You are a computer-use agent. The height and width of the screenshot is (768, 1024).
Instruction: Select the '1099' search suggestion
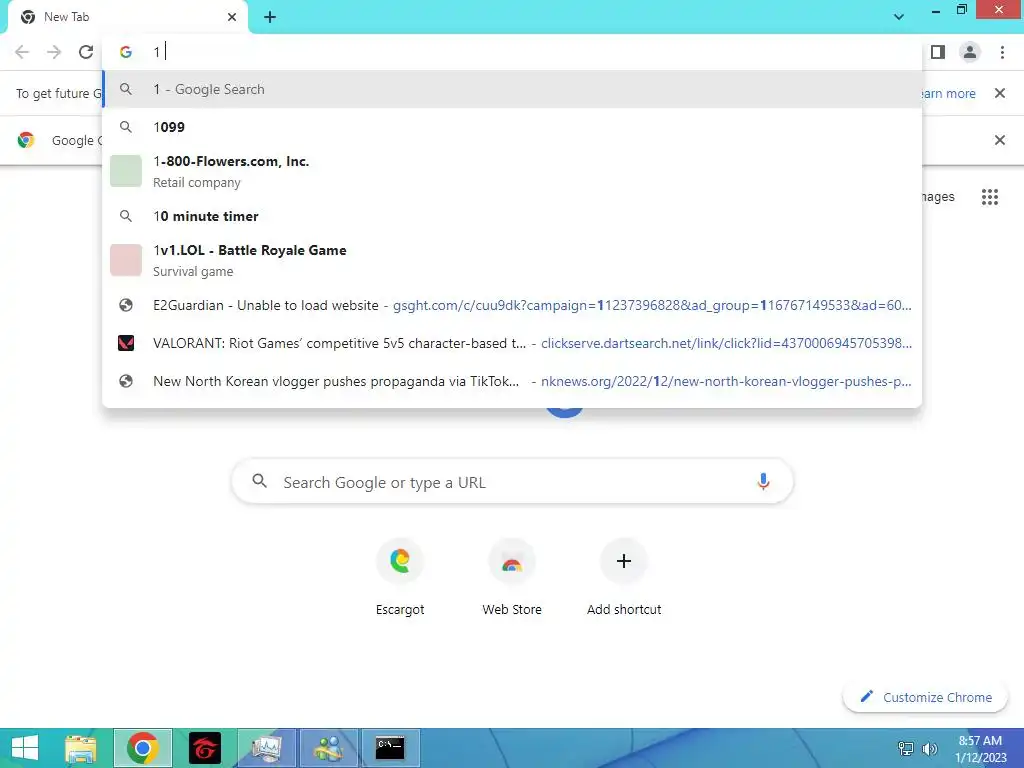click(512, 127)
